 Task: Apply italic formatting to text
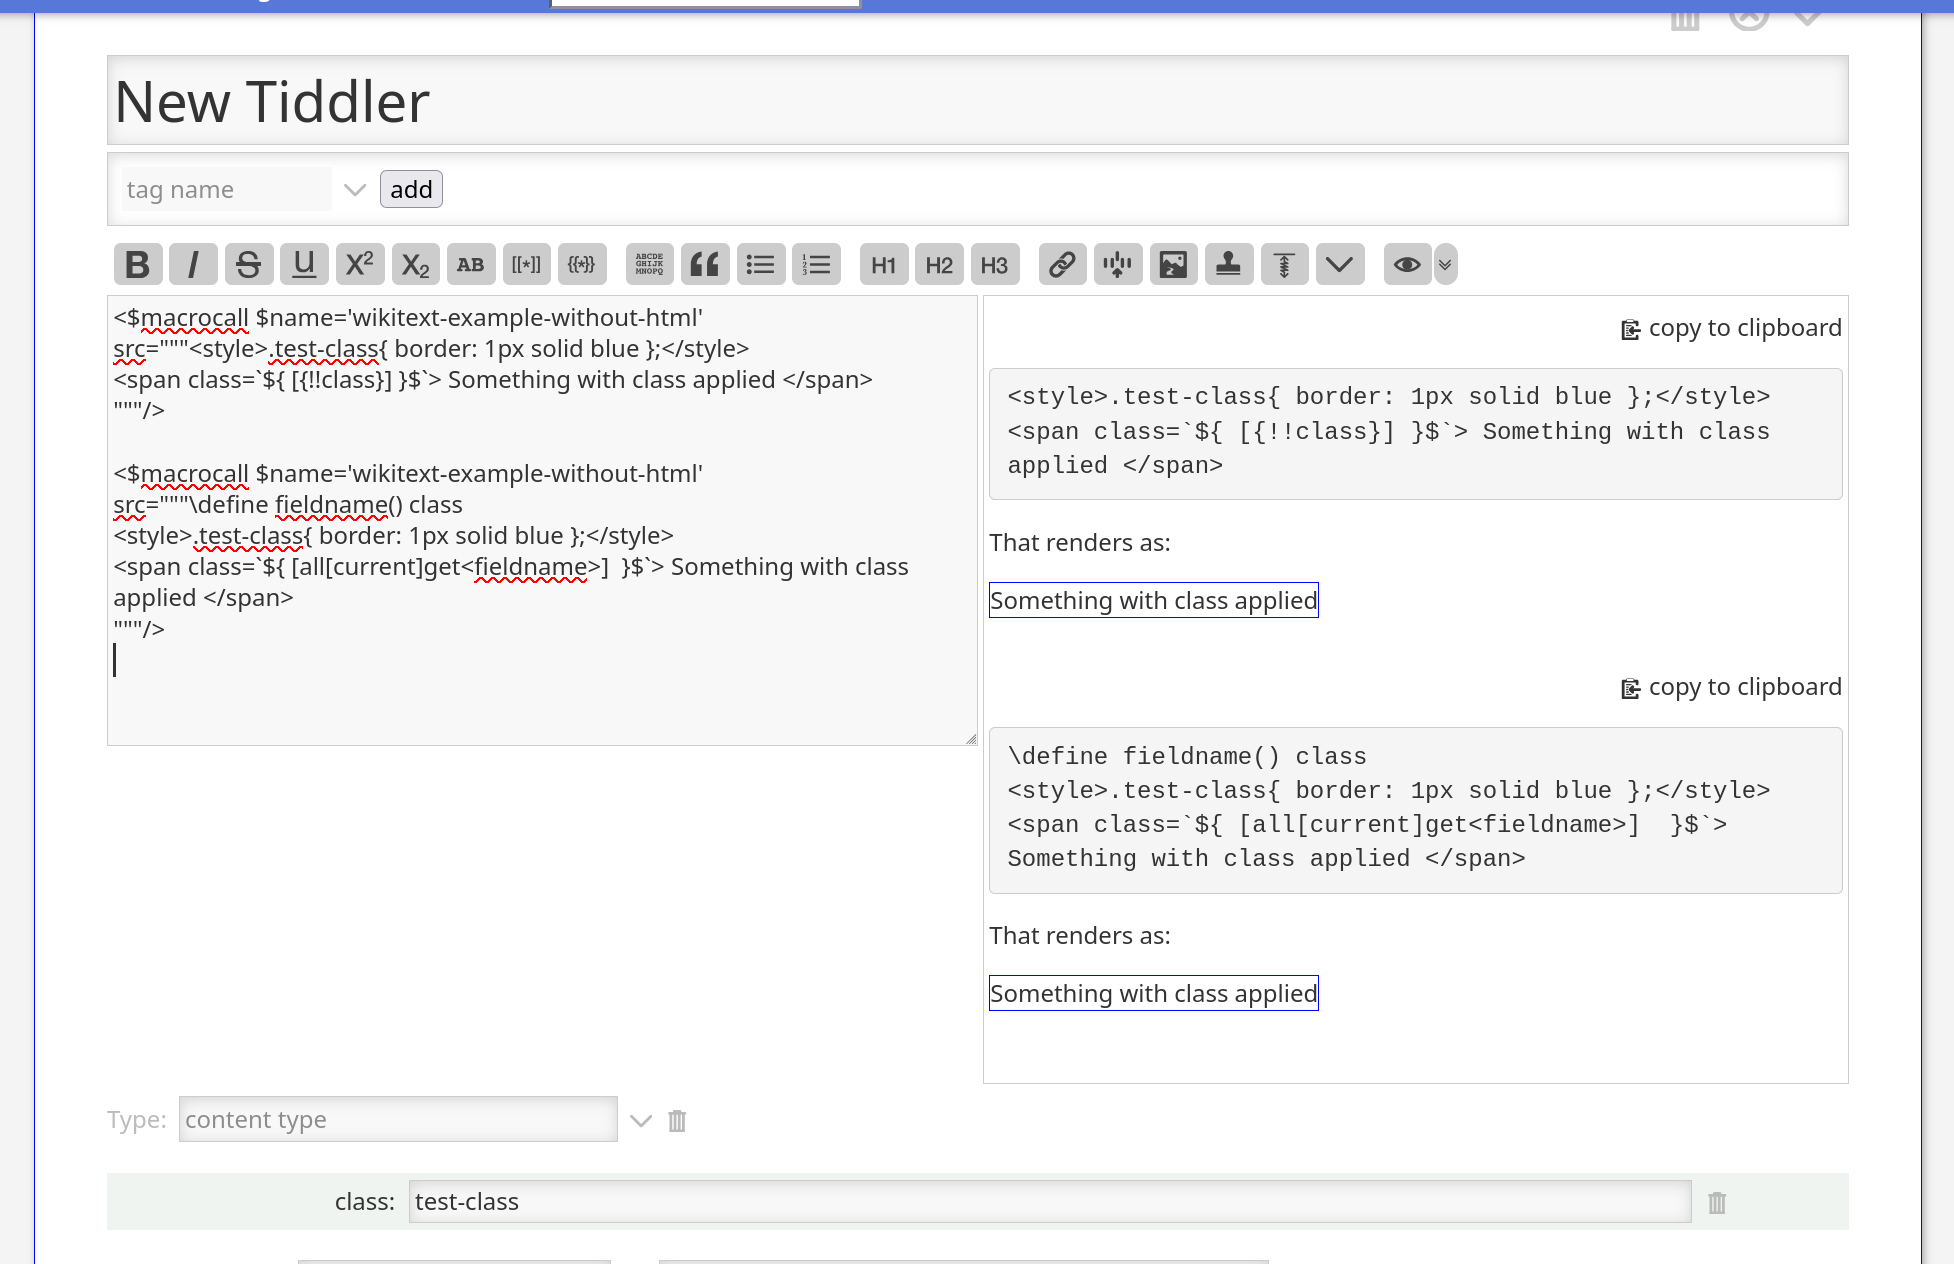tap(193, 265)
